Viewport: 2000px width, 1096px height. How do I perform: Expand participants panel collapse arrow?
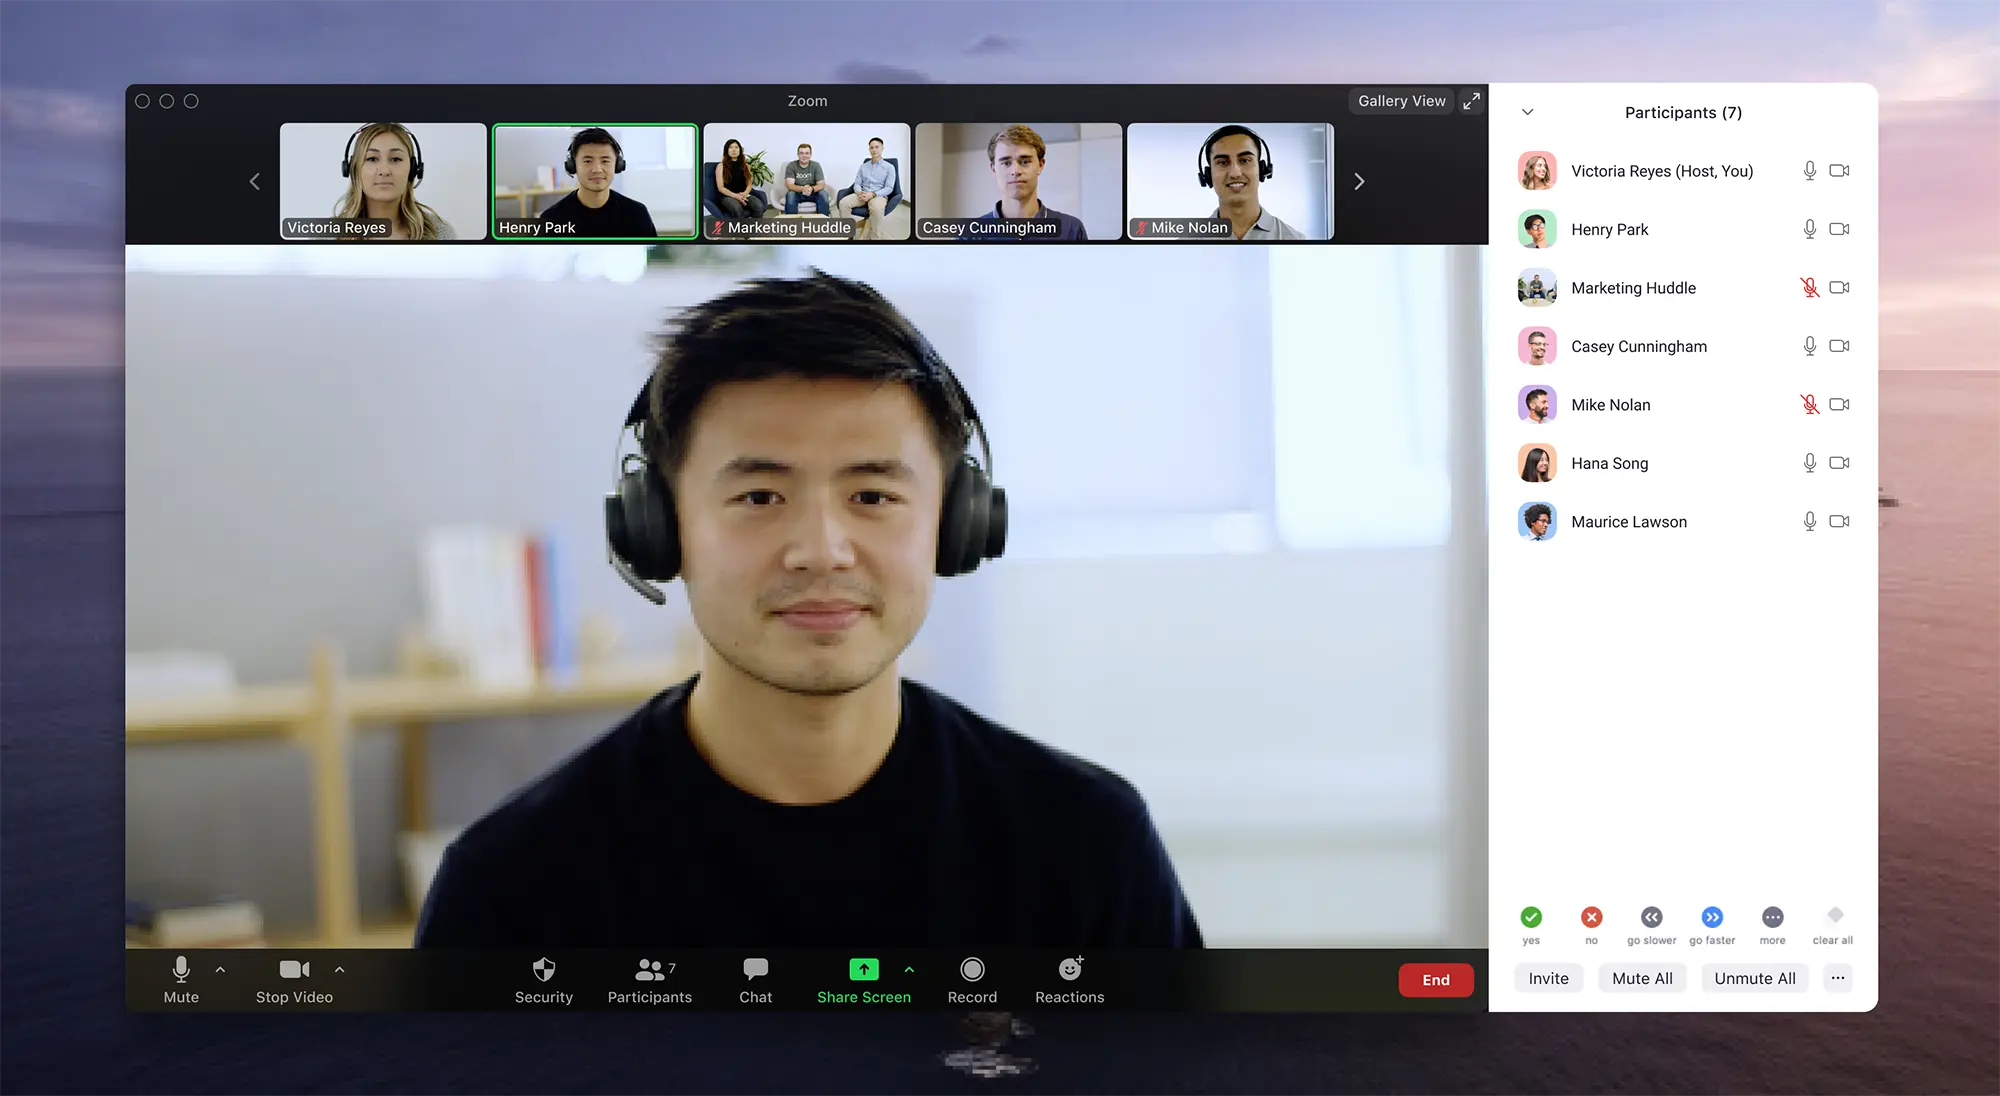(1528, 111)
